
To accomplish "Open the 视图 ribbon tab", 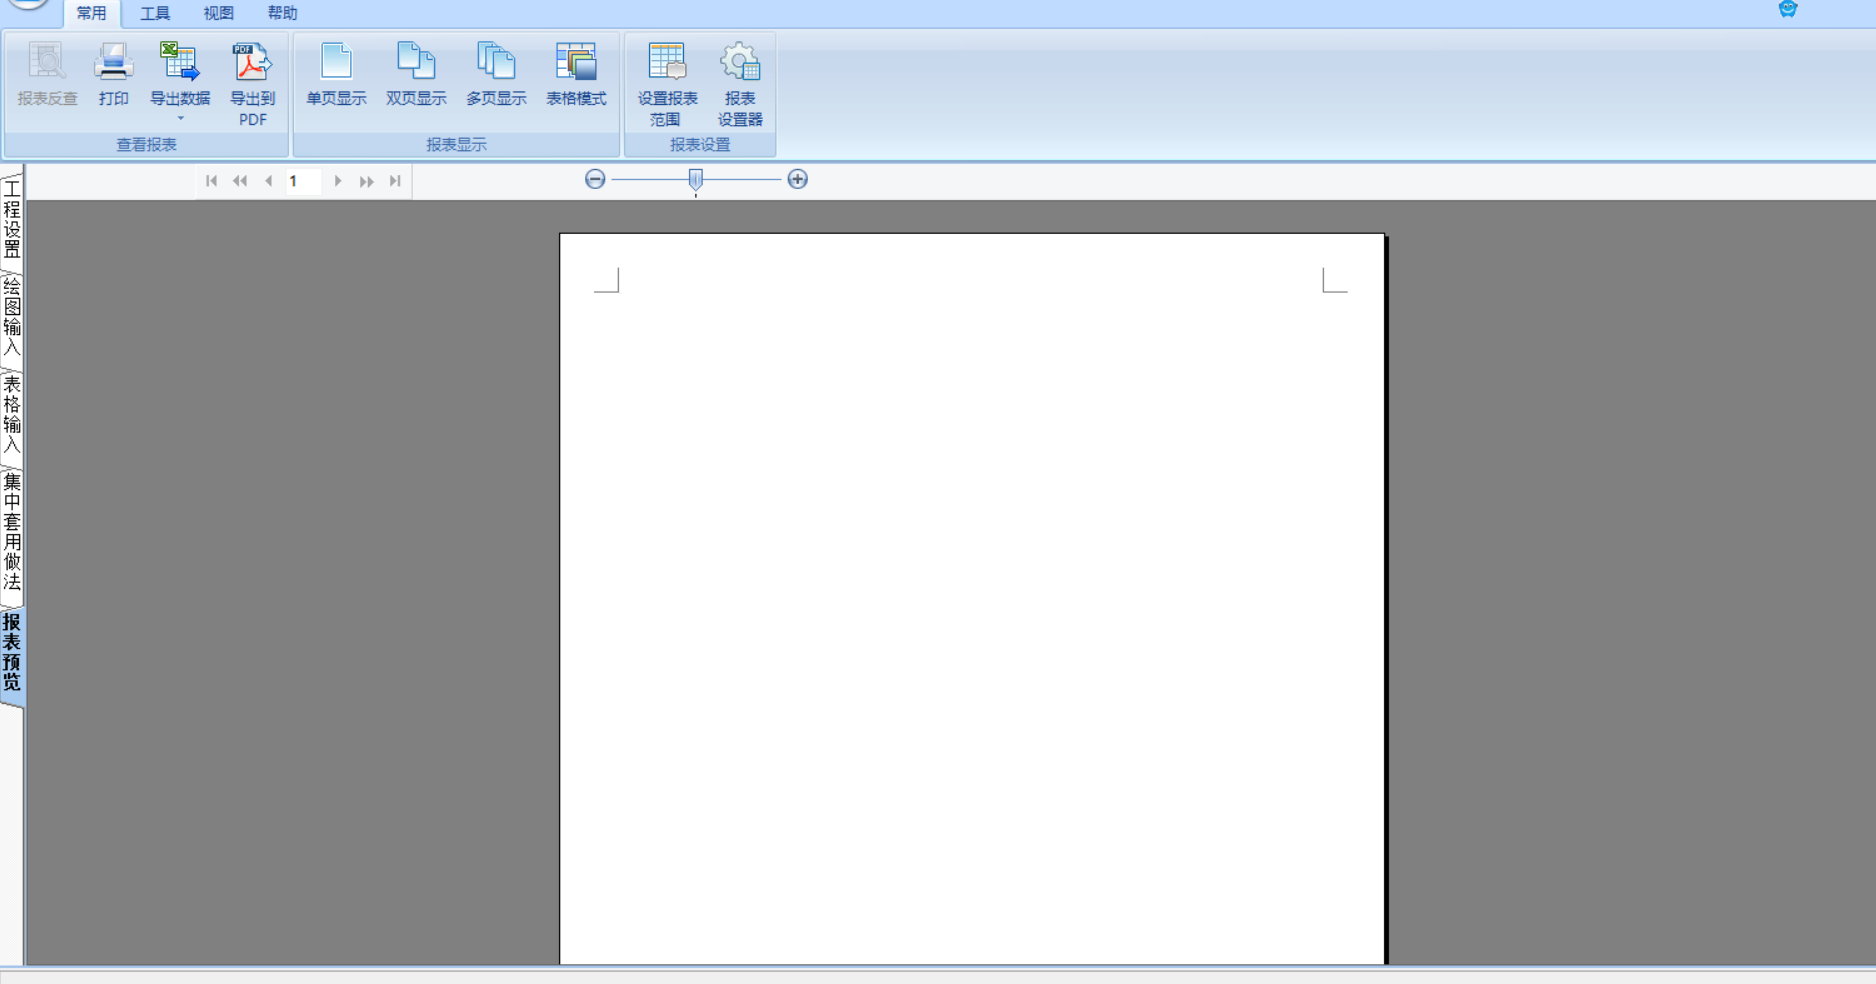I will (x=218, y=13).
